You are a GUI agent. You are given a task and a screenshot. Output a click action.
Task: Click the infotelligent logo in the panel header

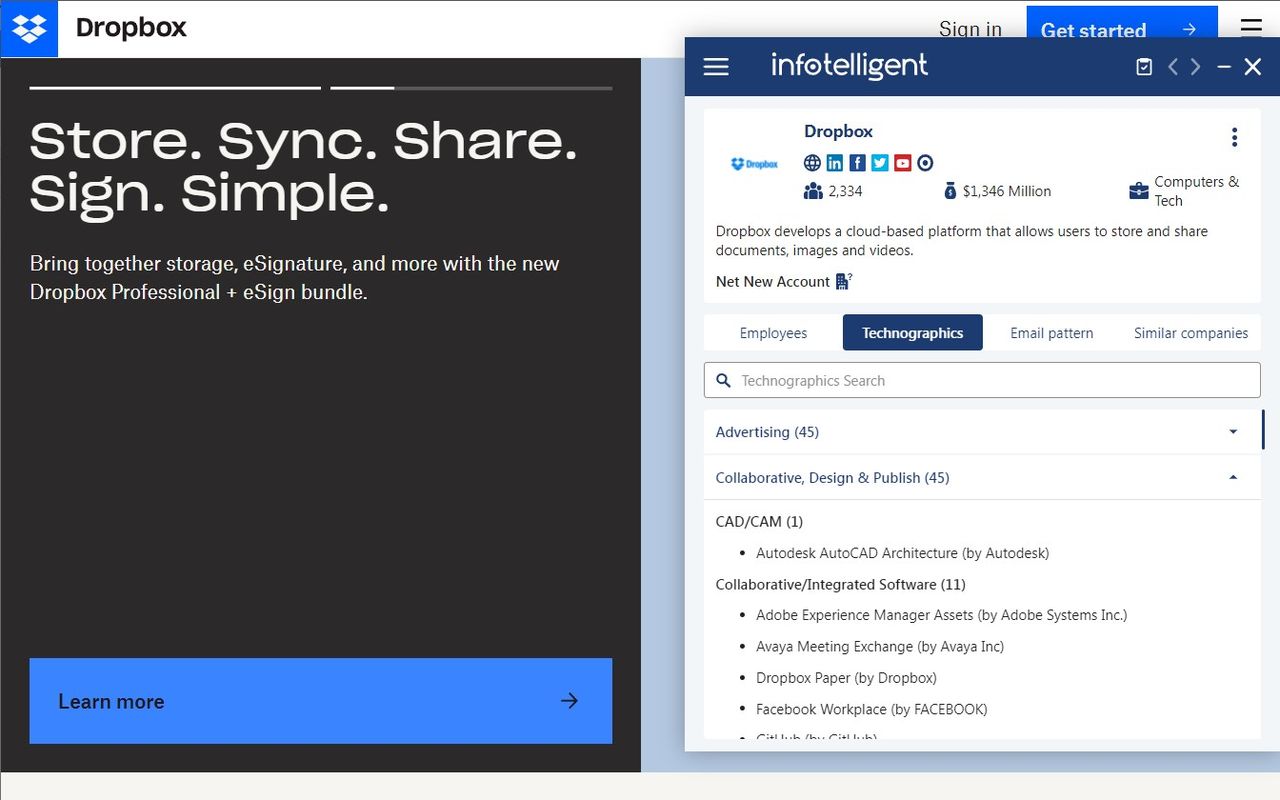point(849,66)
